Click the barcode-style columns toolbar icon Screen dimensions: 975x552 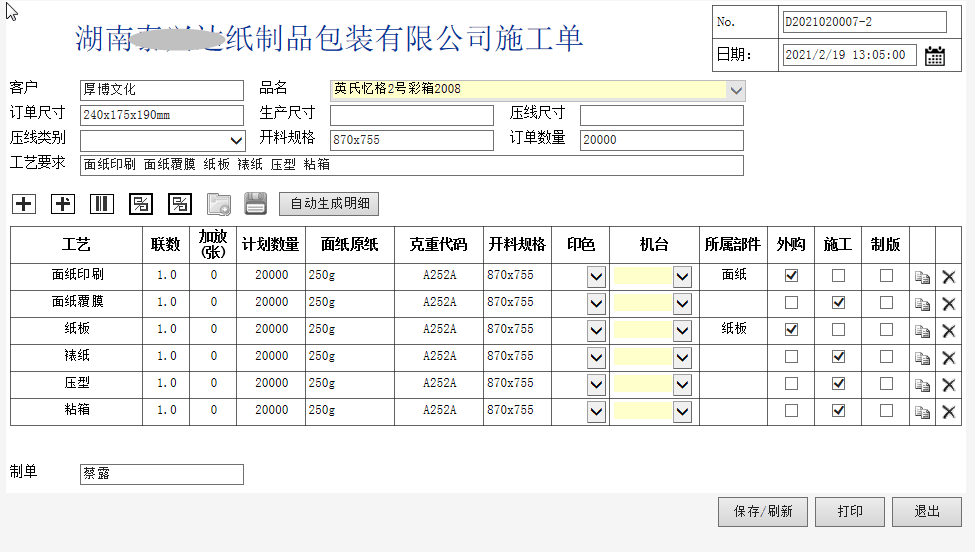coord(101,204)
